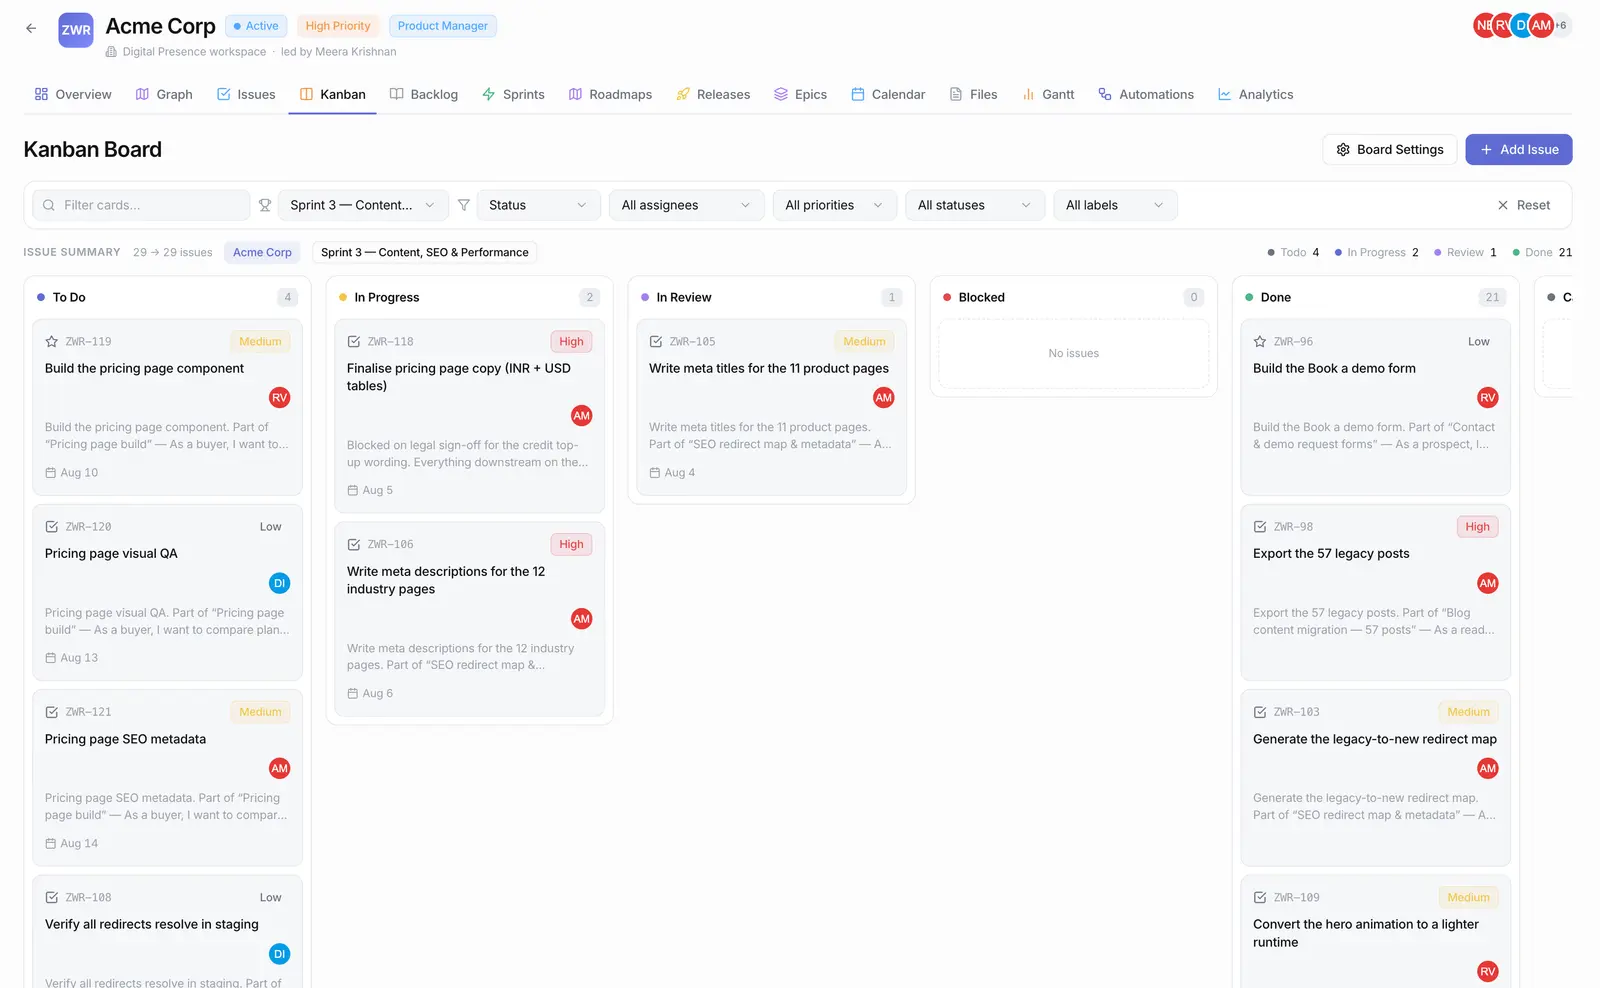The image size is (1600, 988).
Task: Reset the board filters
Action: click(x=1523, y=205)
